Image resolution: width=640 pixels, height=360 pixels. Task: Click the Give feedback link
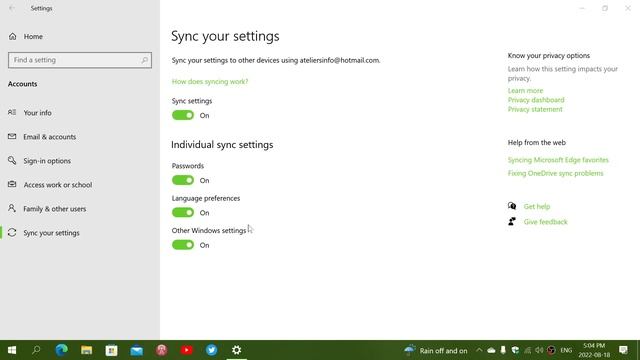(545, 222)
